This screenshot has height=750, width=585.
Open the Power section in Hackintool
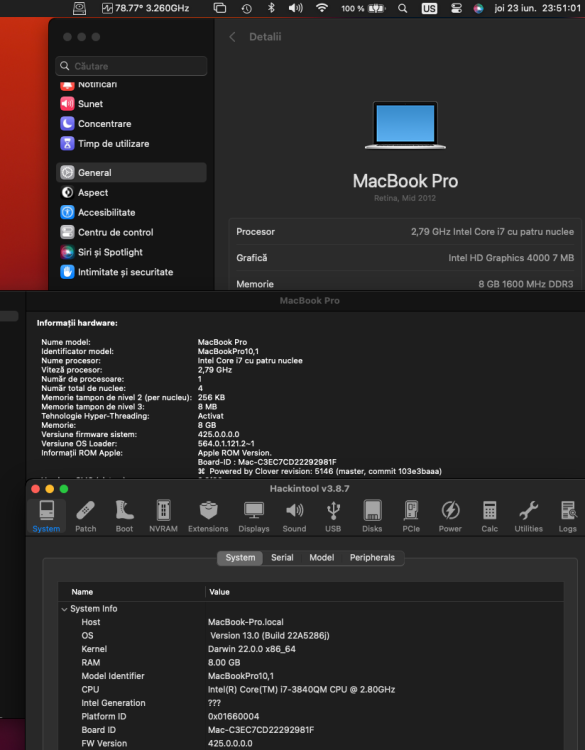pyautogui.click(x=450, y=516)
